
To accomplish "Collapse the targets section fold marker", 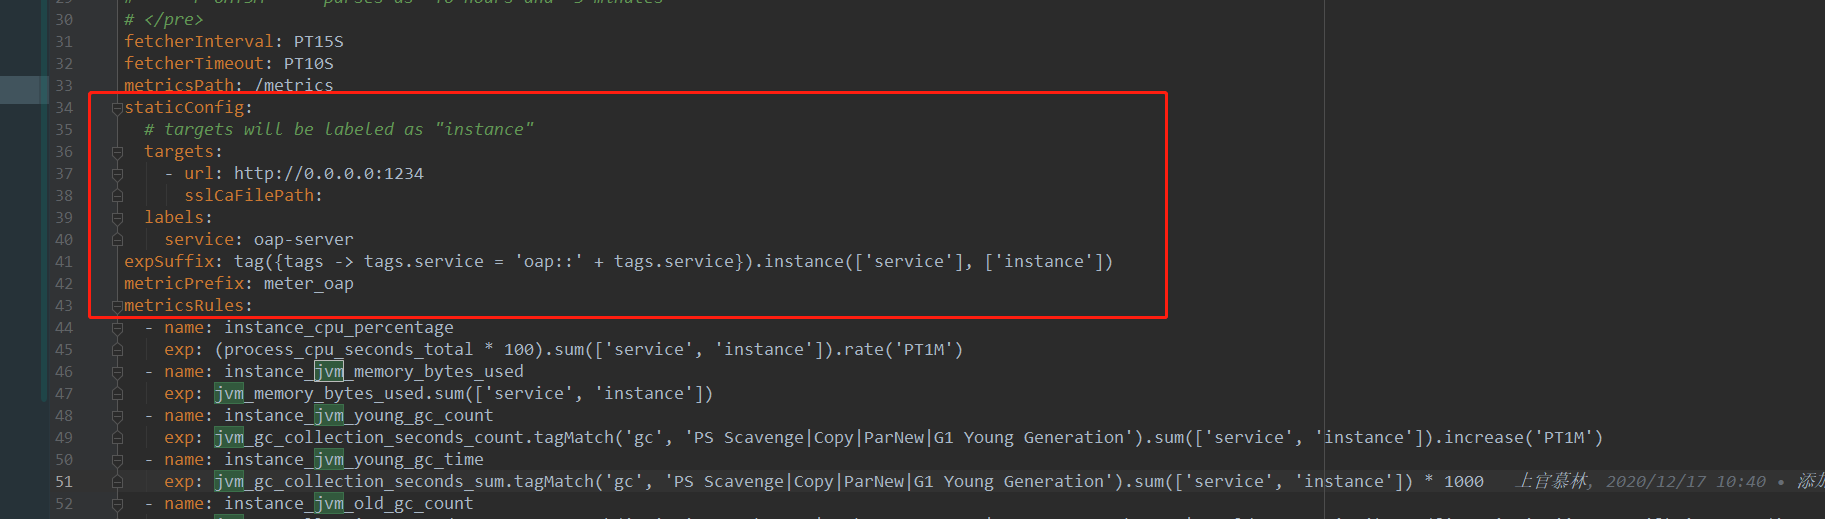I will click(117, 152).
